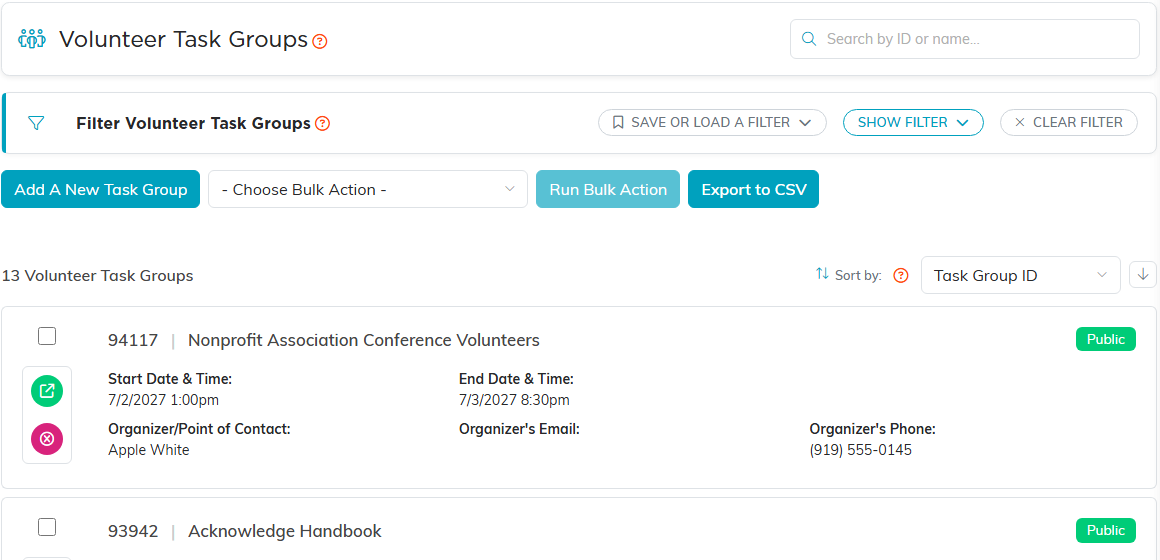
Task: Click the ID number 93942
Action: (x=133, y=531)
